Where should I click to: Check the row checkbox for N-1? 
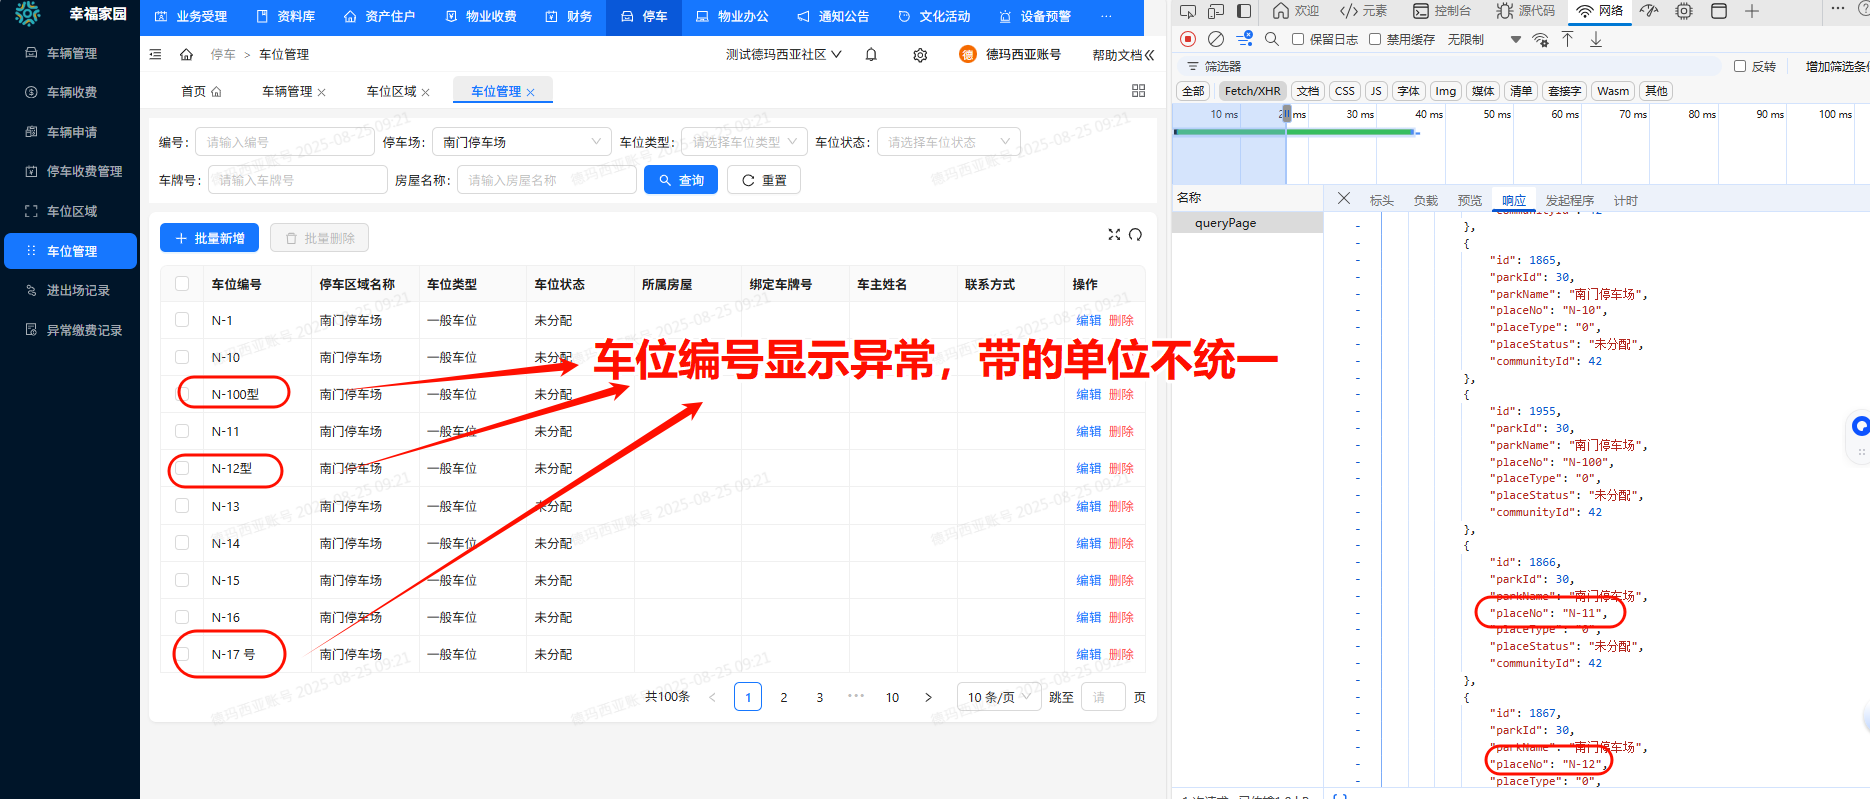click(x=182, y=320)
